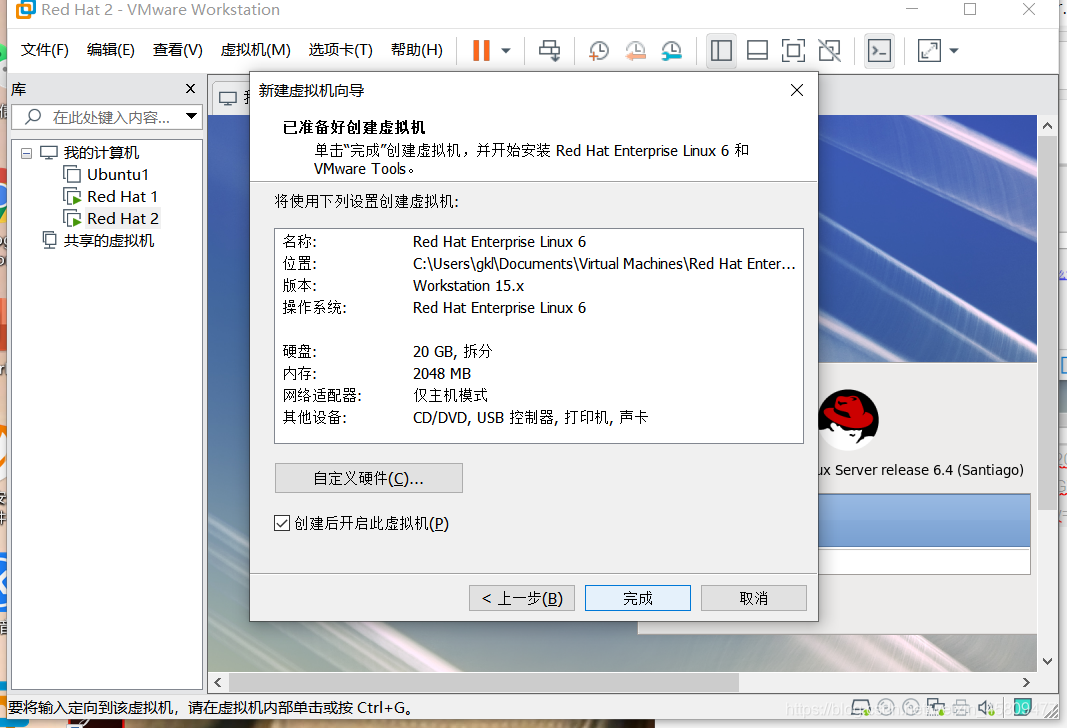Click the sound card status icon
The height and width of the screenshot is (728, 1067).
pyautogui.click(x=986, y=708)
